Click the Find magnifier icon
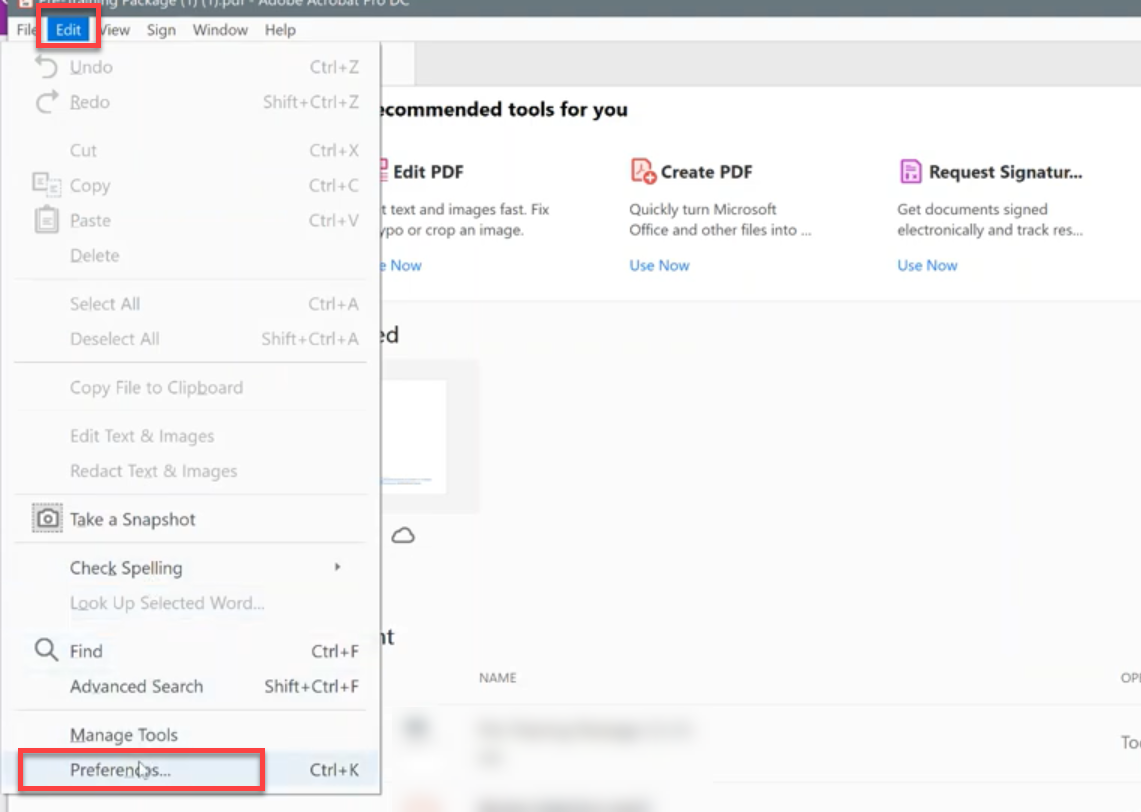 [47, 650]
